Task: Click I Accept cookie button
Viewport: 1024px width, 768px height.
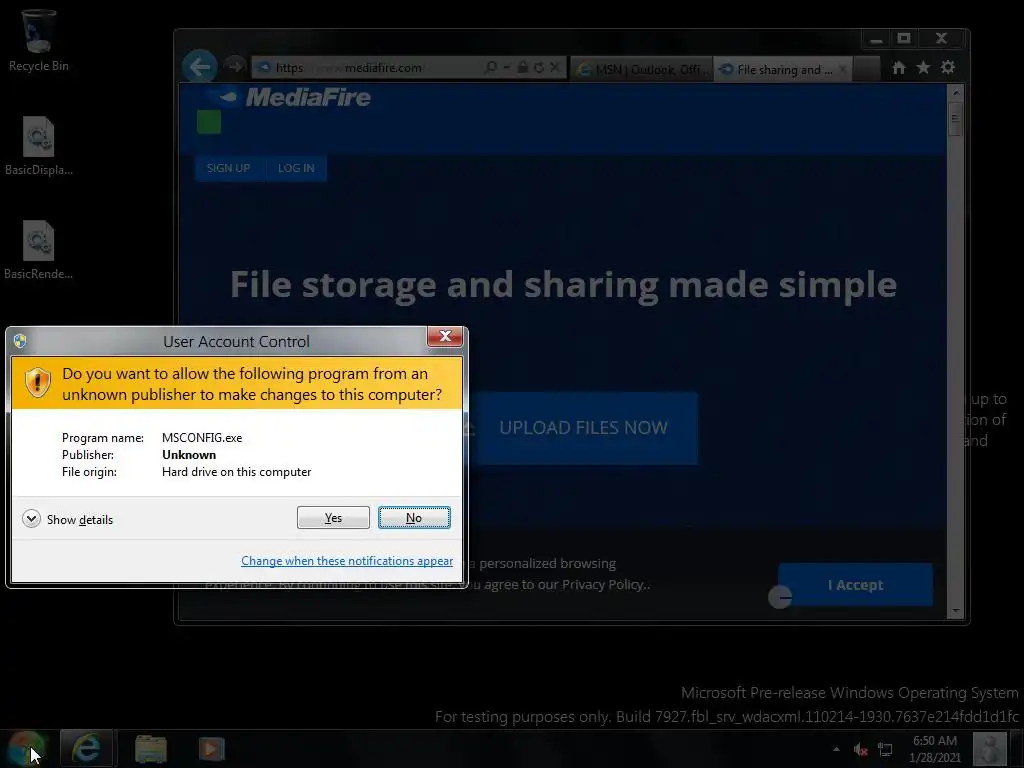Action: click(856, 584)
